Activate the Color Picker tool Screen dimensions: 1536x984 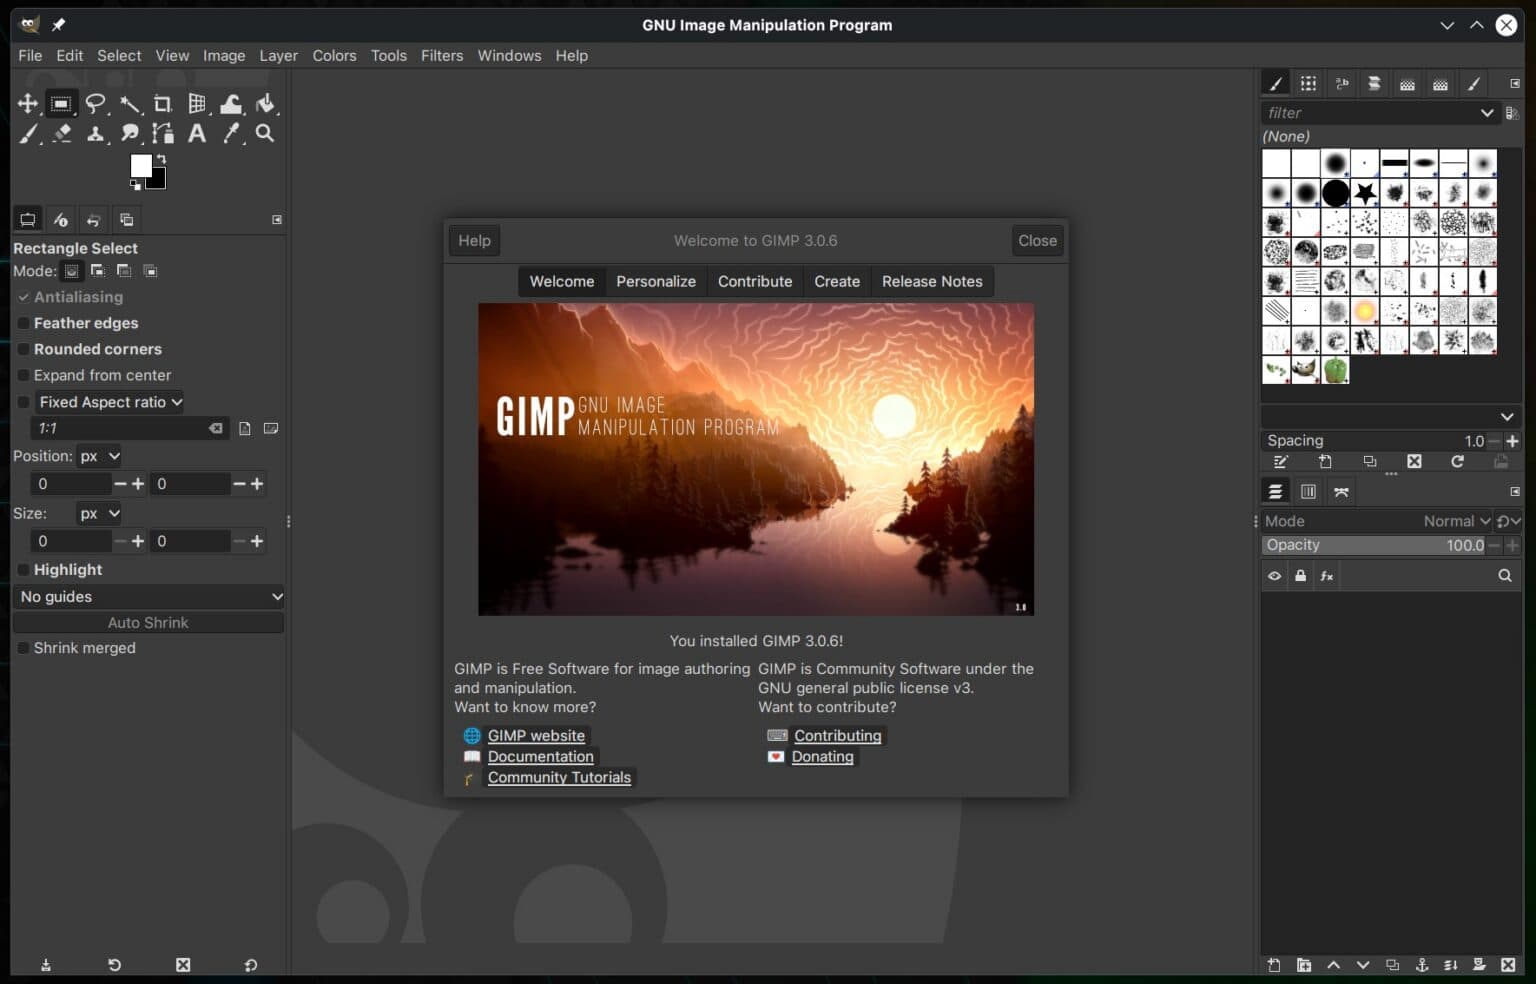coord(231,134)
